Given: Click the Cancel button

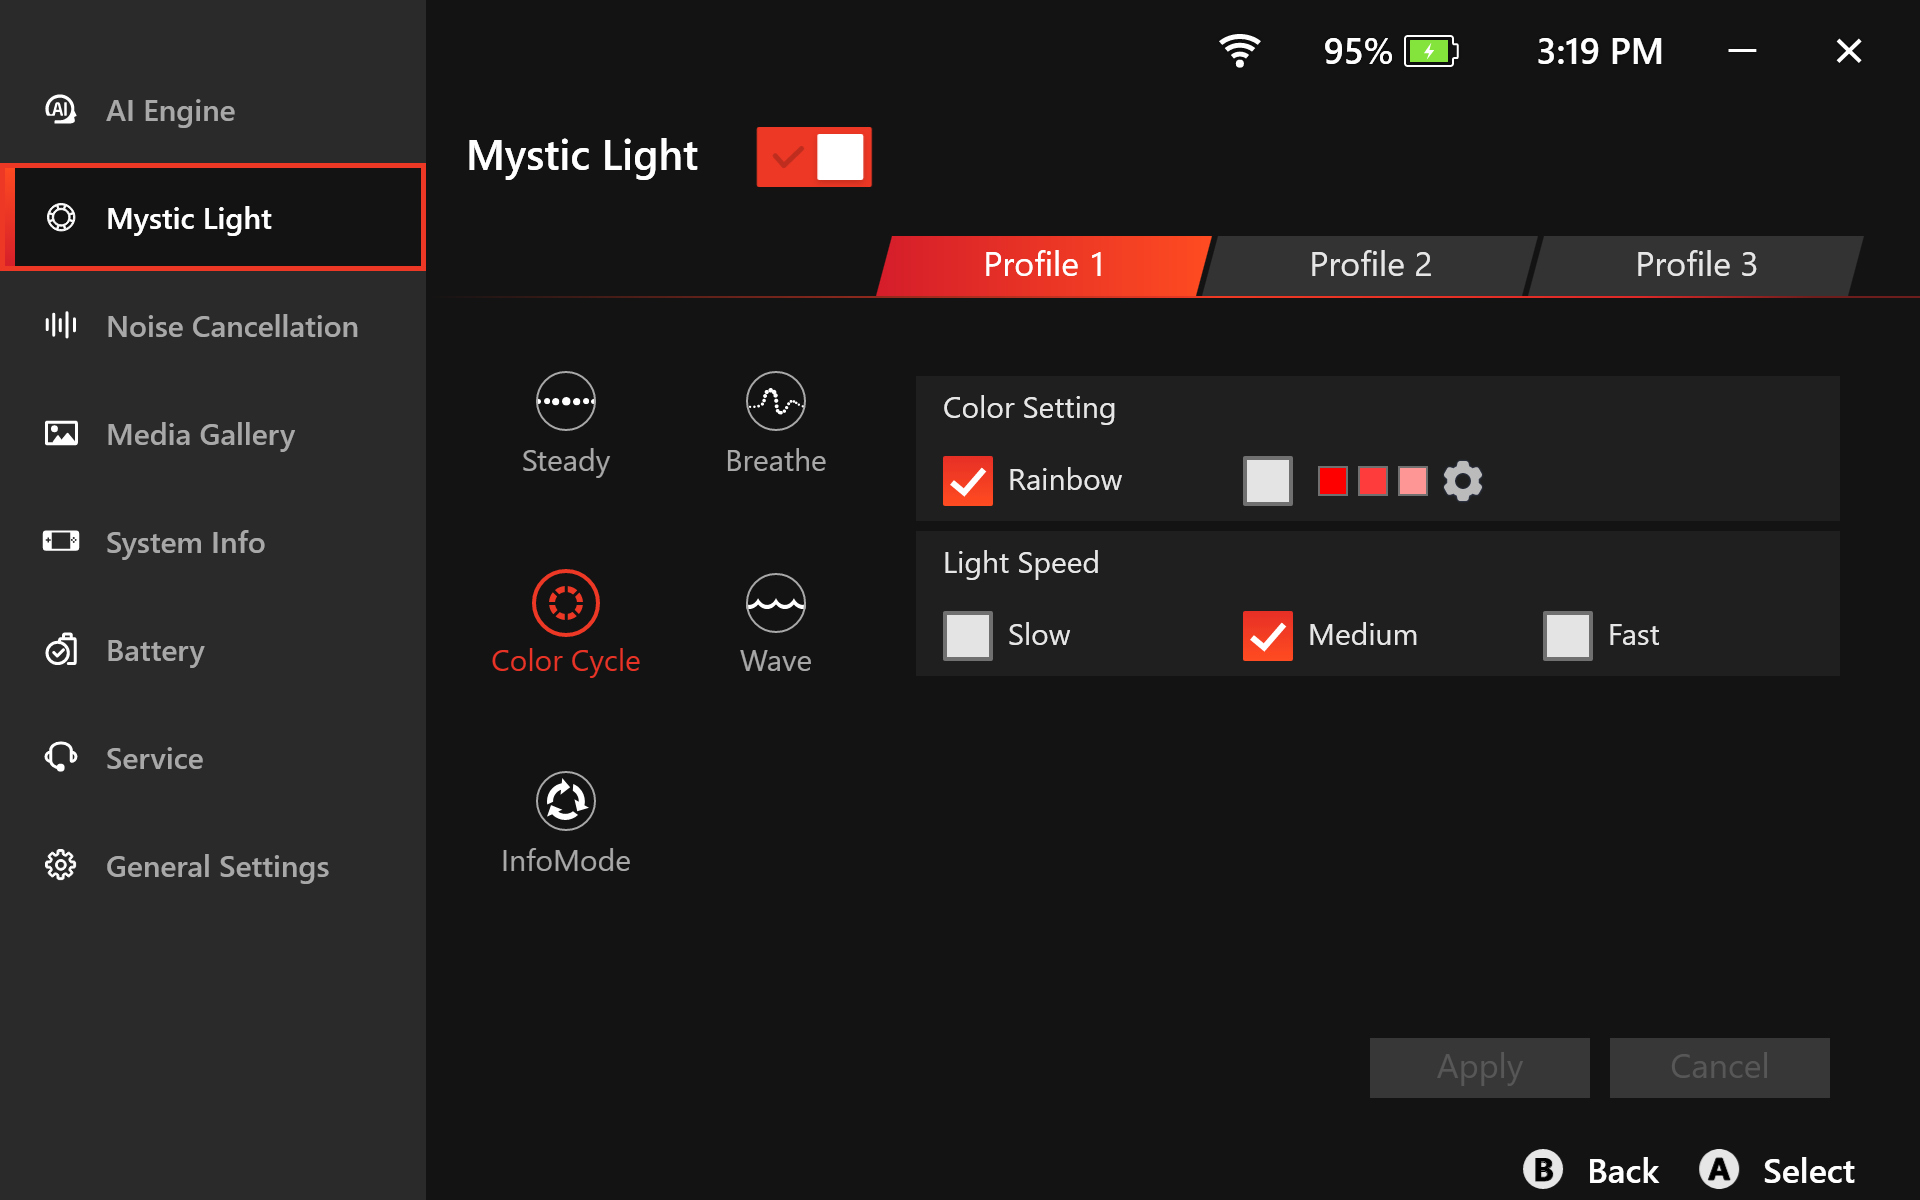Looking at the screenshot, I should tap(1720, 1068).
